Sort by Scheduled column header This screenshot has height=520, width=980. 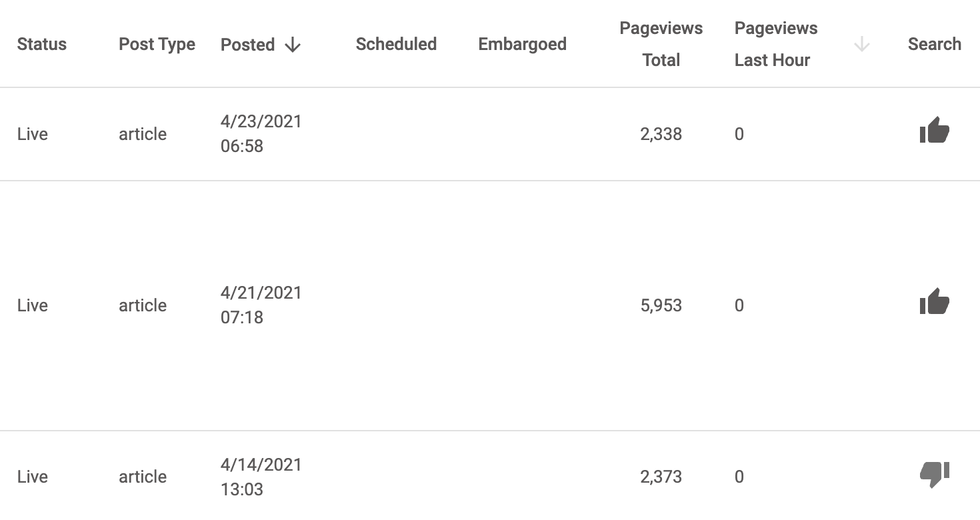coord(396,44)
